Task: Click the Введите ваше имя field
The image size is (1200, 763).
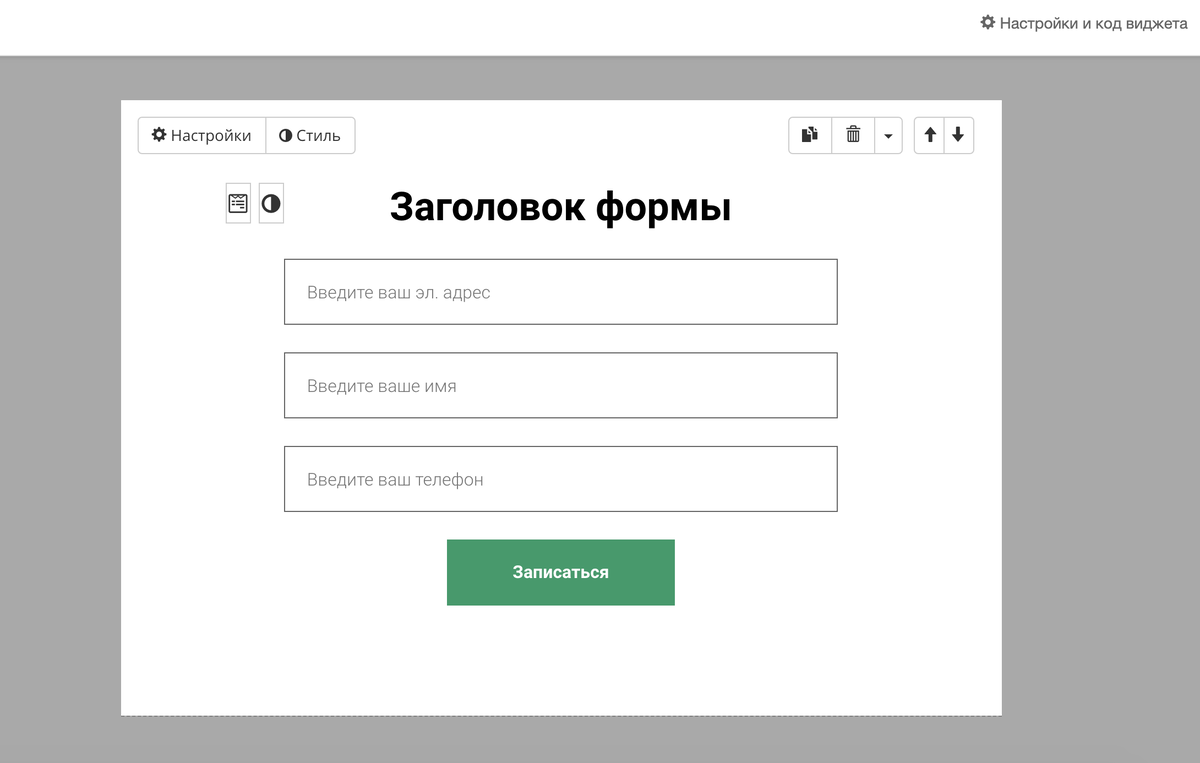Action: point(560,385)
